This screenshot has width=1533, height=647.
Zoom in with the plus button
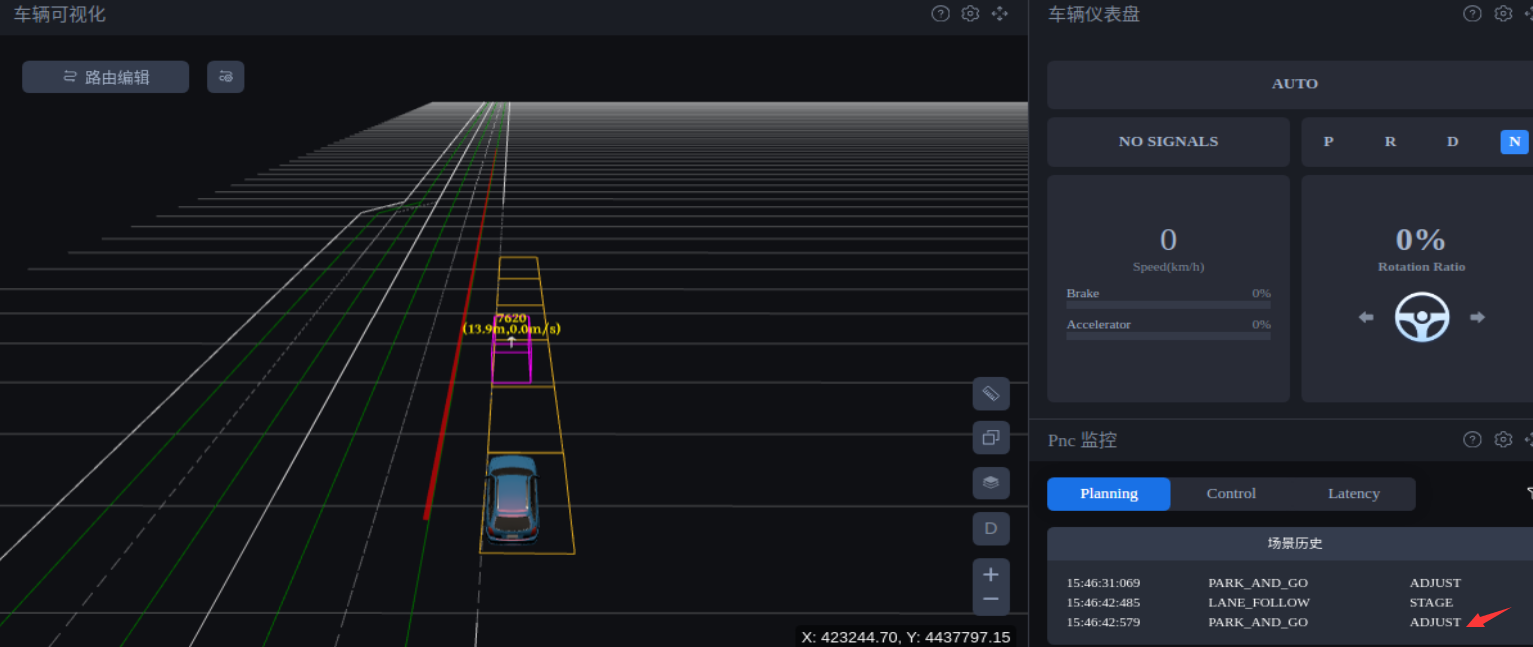[991, 575]
